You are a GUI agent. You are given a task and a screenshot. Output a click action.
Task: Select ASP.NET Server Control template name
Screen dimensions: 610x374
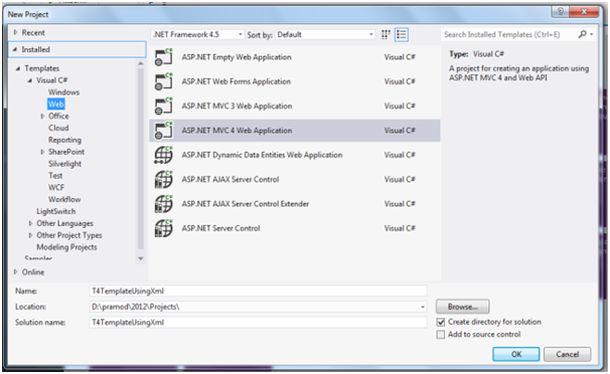tap(221, 228)
